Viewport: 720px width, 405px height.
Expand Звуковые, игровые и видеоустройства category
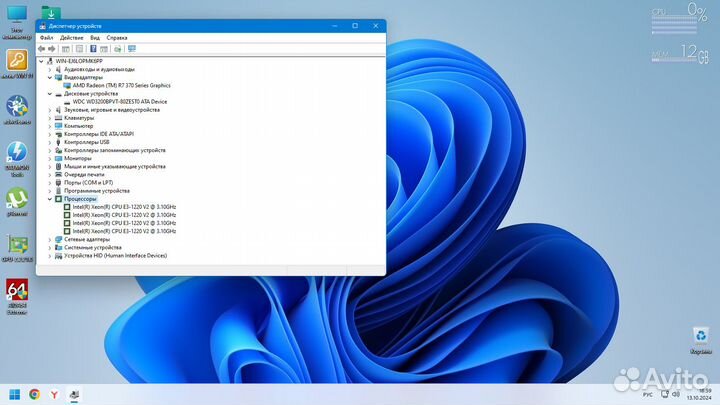pyautogui.click(x=50, y=110)
